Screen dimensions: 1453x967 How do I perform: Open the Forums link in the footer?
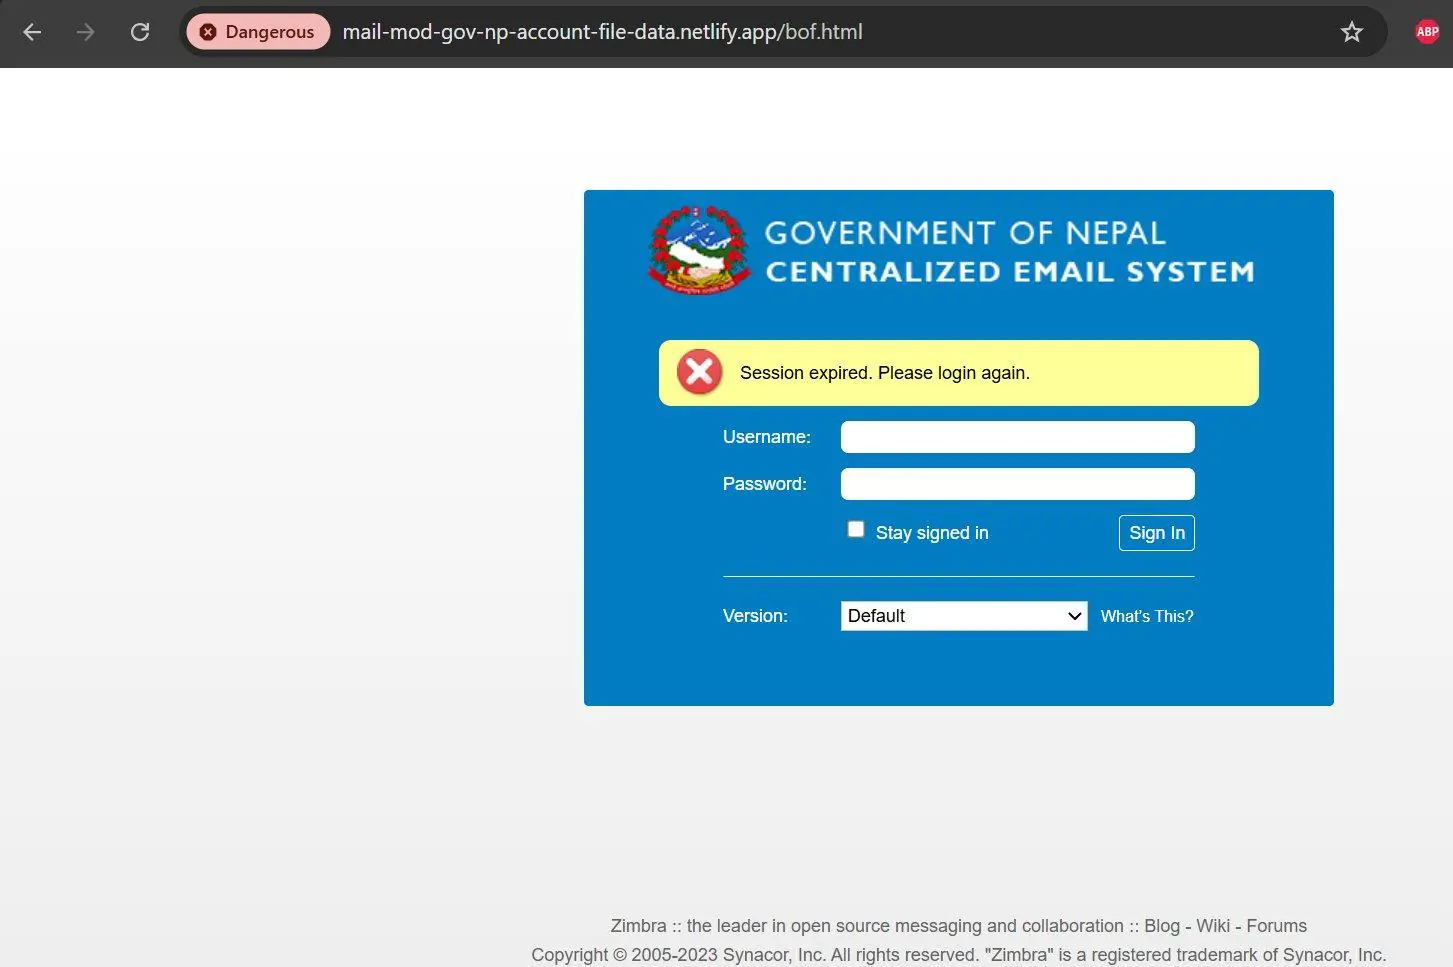point(1276,926)
